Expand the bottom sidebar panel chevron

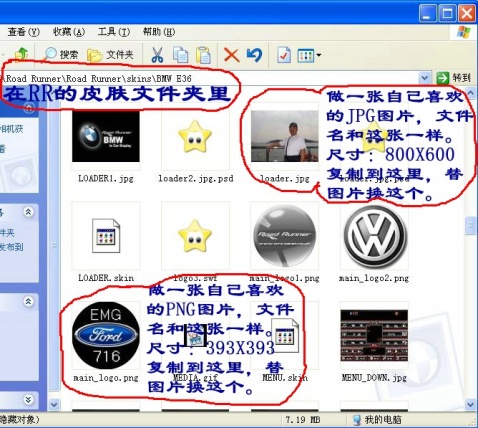28,399
